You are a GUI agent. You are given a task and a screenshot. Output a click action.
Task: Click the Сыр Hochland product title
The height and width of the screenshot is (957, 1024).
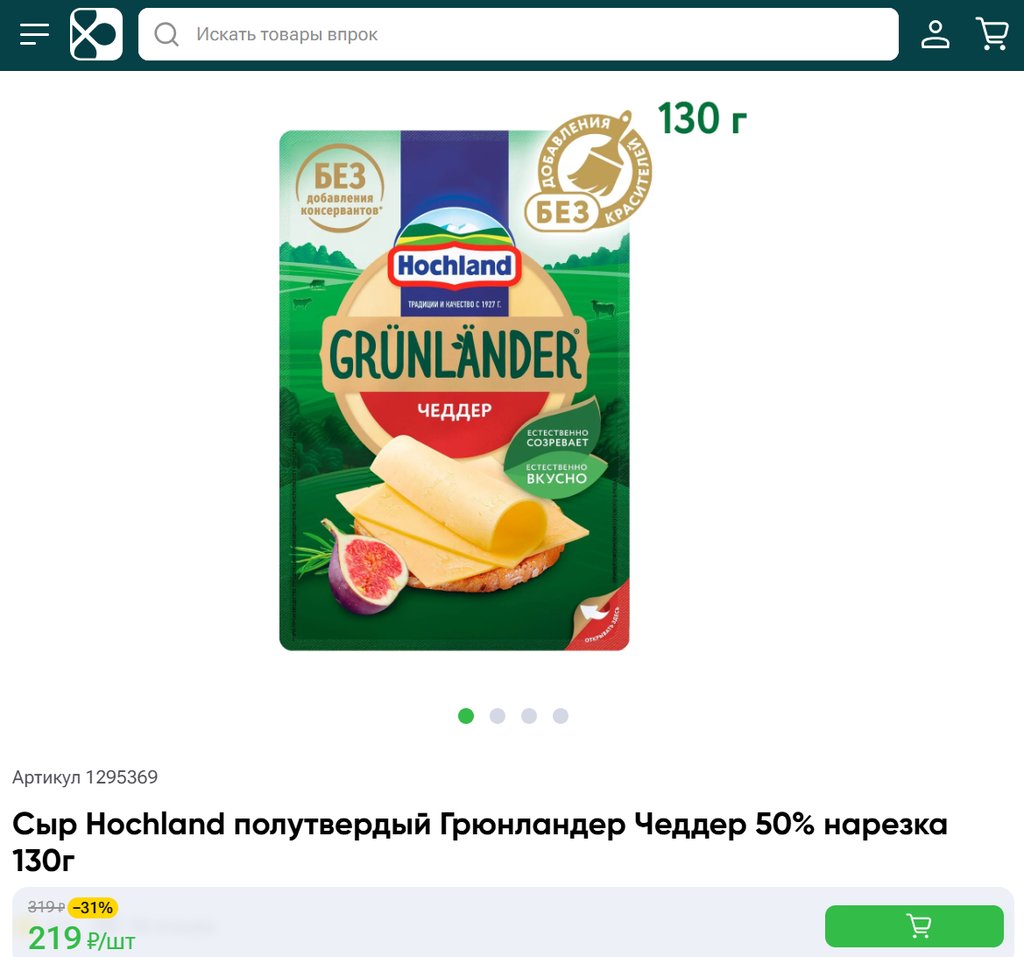pyautogui.click(x=480, y=842)
